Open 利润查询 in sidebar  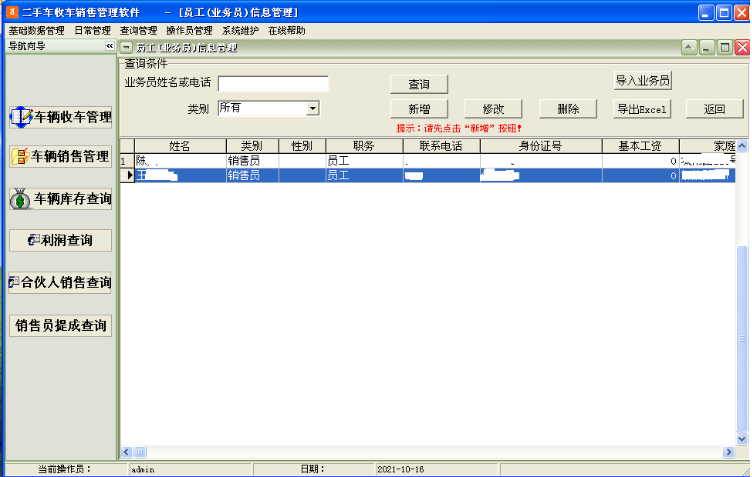click(60, 240)
